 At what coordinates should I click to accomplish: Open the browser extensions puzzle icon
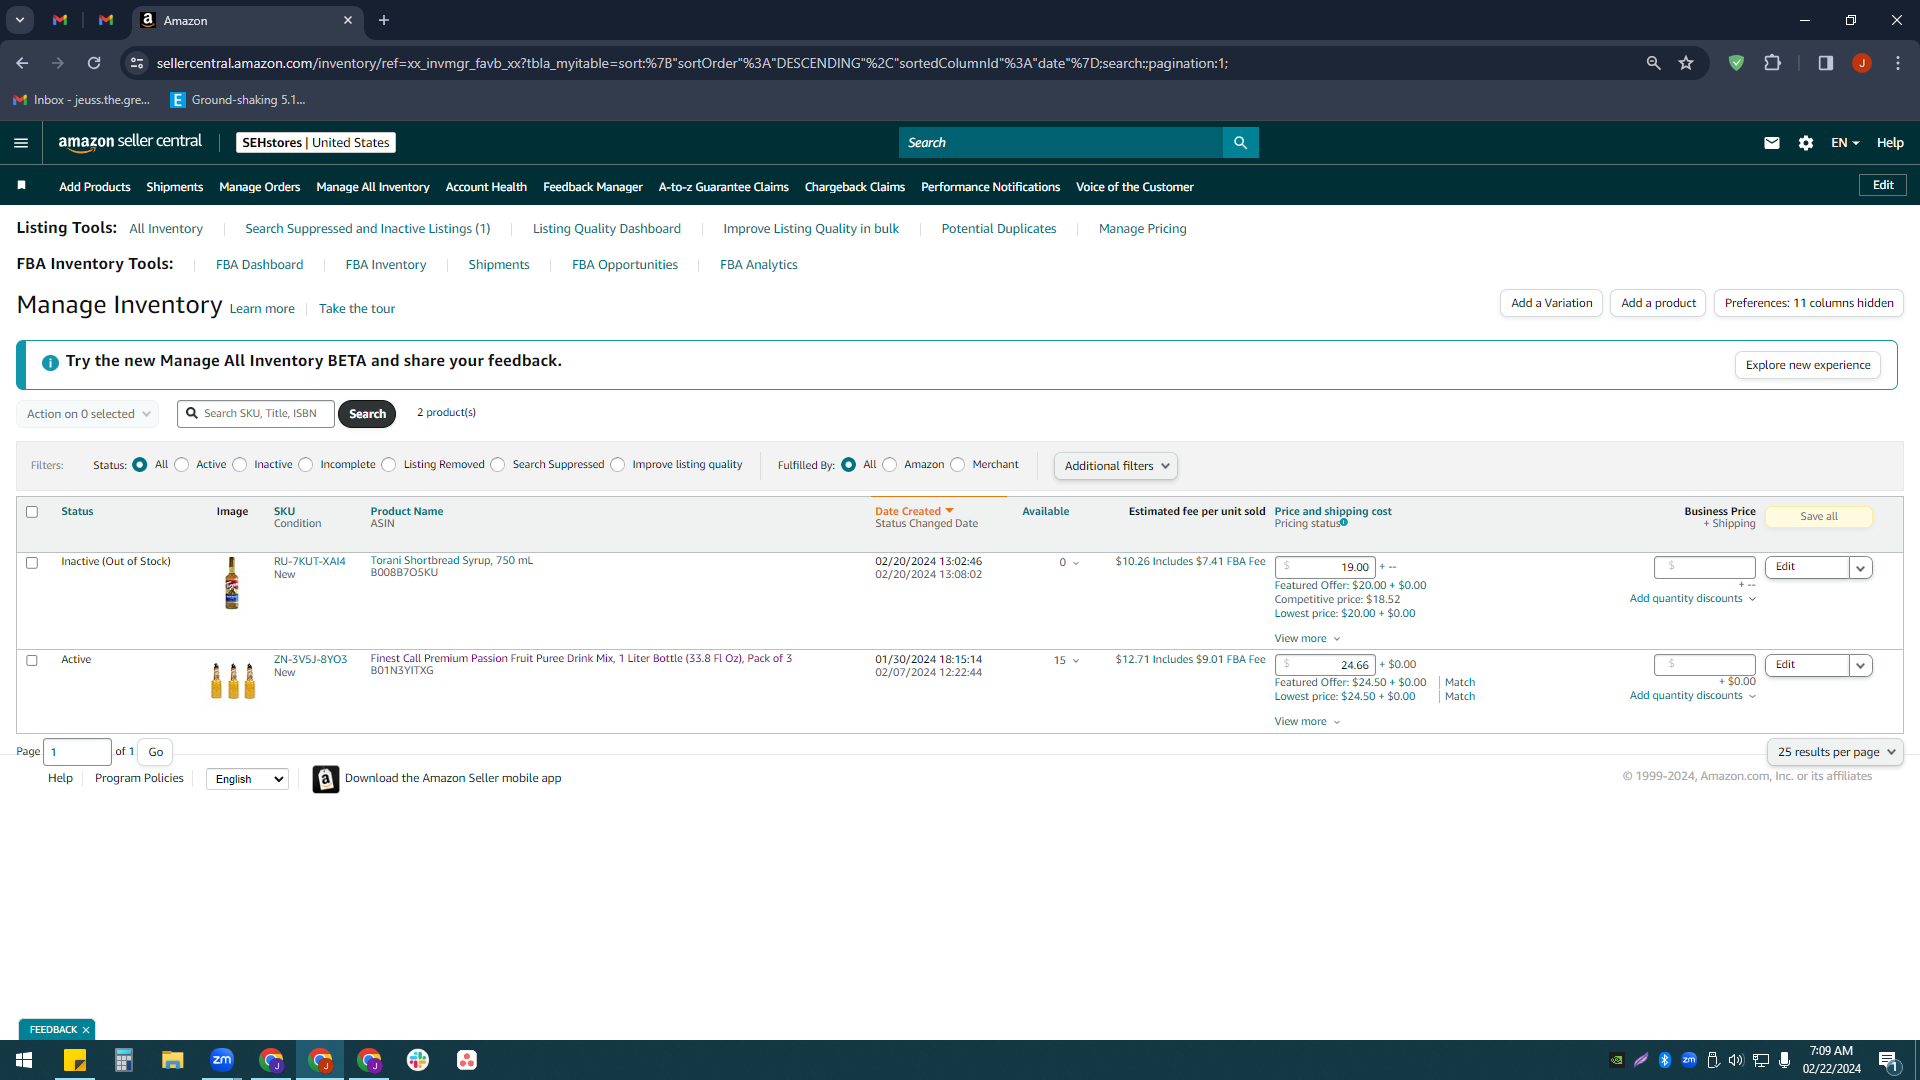pos(1772,63)
